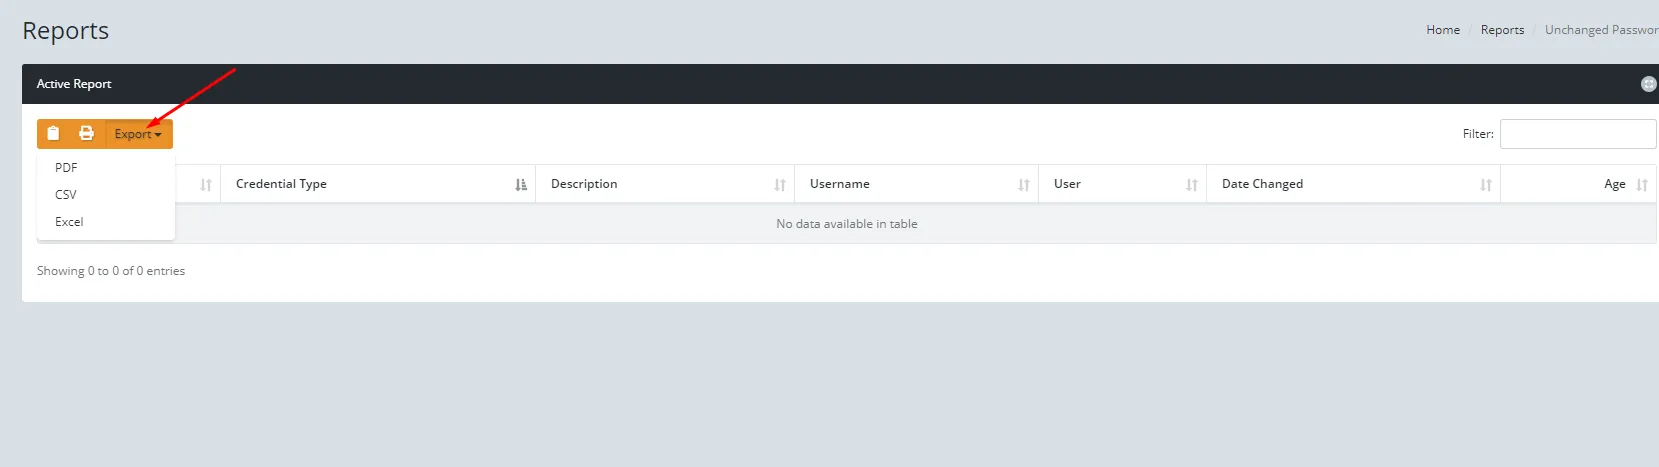Image resolution: width=1659 pixels, height=467 pixels.
Task: Choose PDF from the Export menu
Action: click(x=66, y=168)
